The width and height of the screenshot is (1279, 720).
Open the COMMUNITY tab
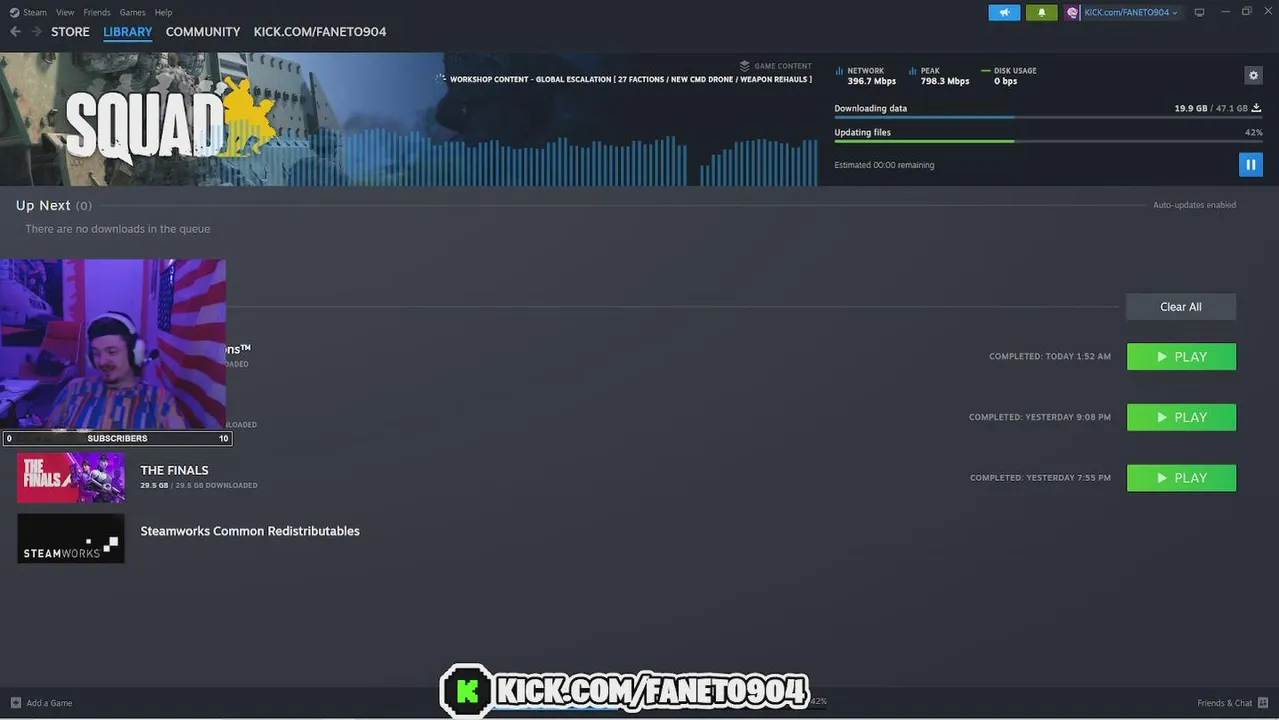point(203,32)
